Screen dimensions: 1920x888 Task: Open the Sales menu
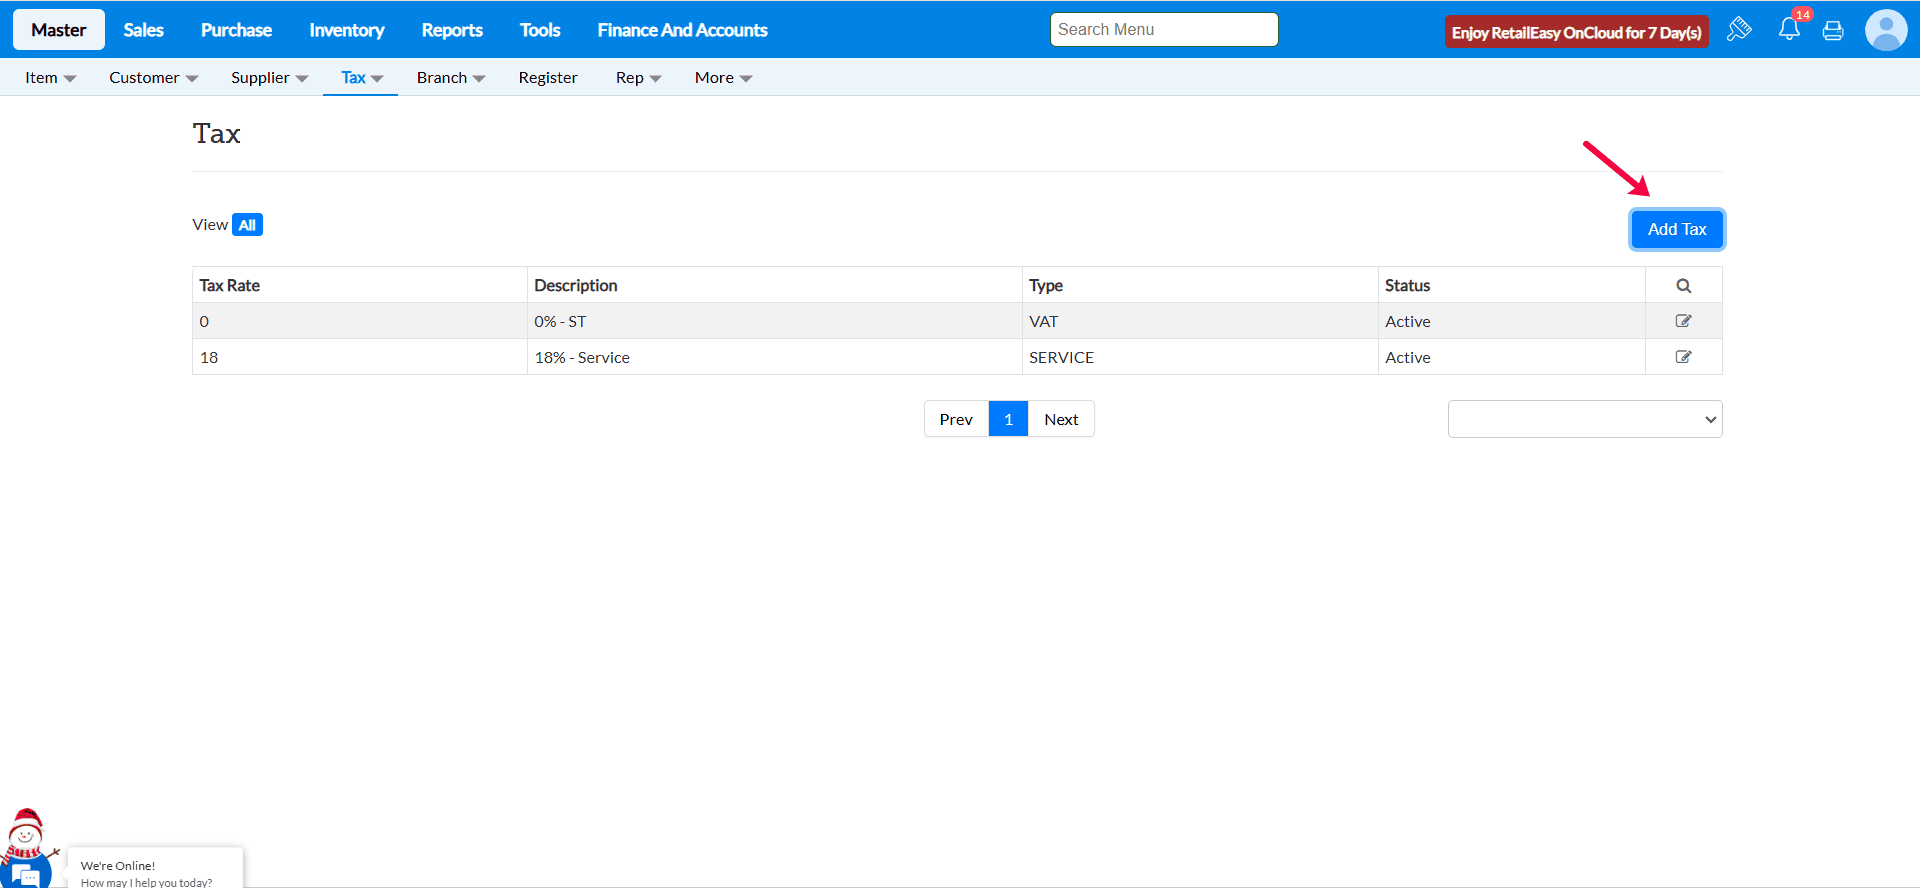coord(143,30)
